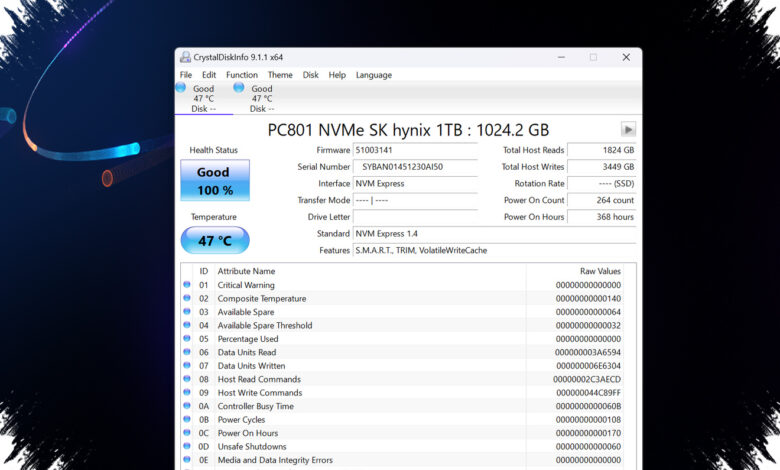Click the Transfer Mode field

[x=415, y=200]
